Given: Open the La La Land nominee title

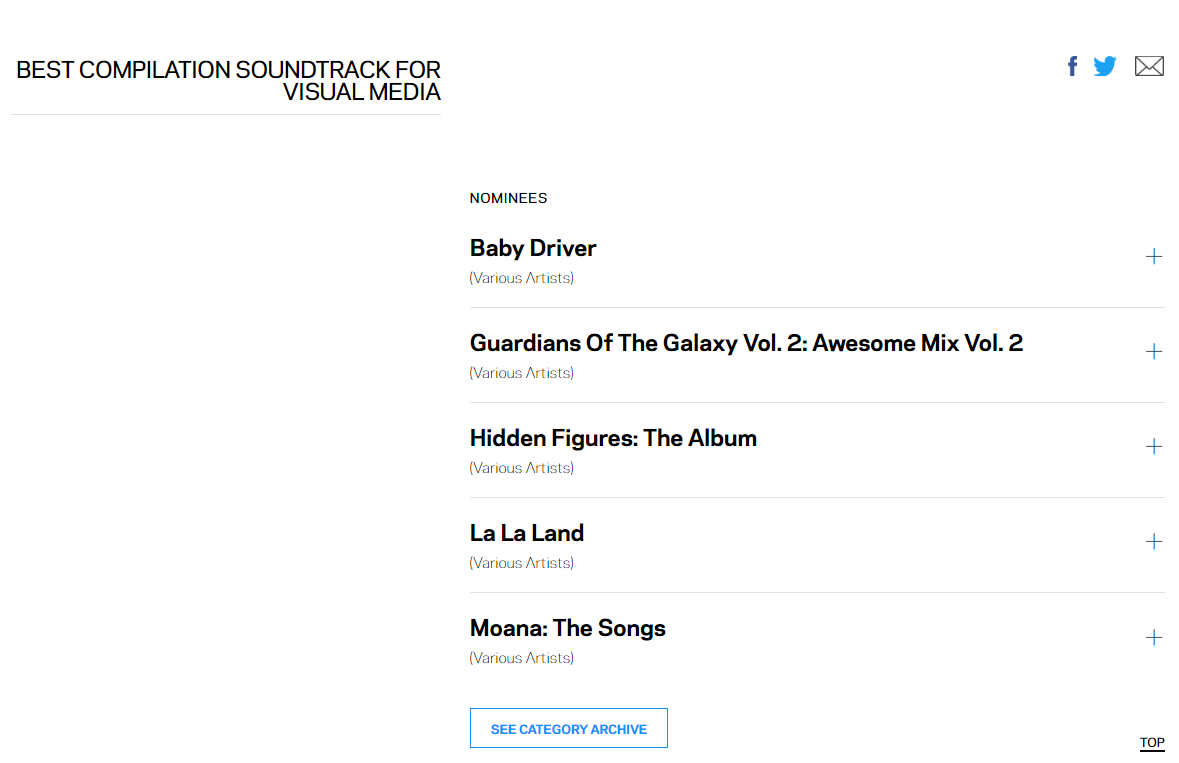Looking at the screenshot, I should pos(527,533).
